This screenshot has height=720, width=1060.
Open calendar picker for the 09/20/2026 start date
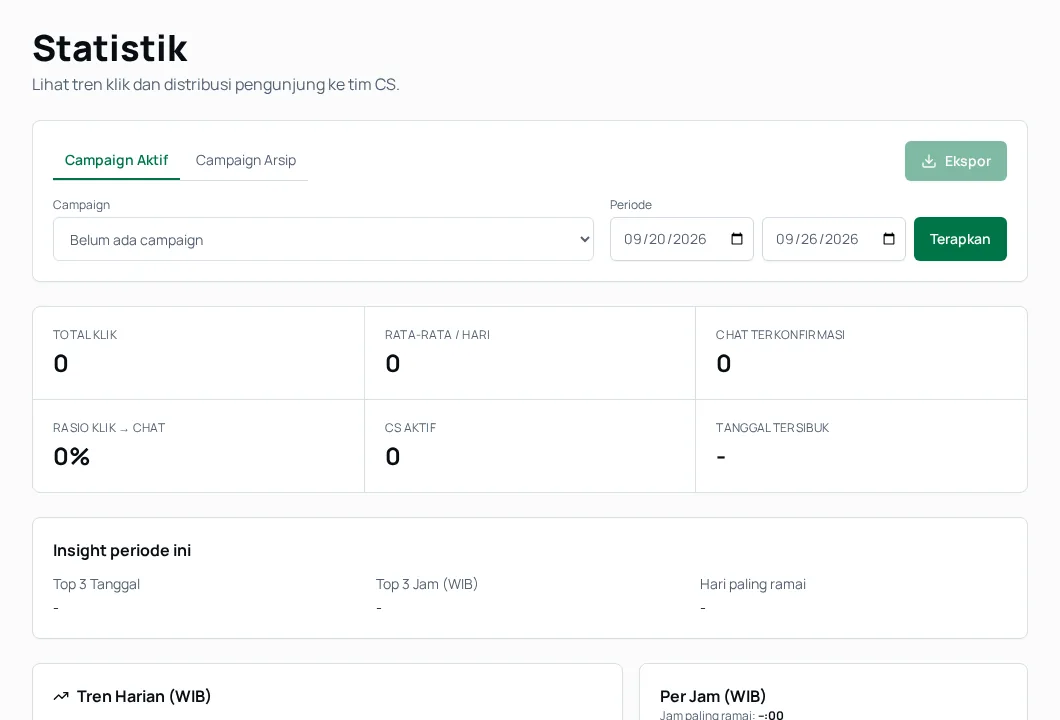(x=737, y=239)
